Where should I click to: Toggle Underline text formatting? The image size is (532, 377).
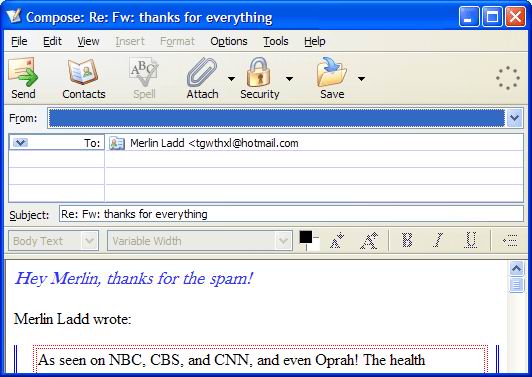(471, 240)
